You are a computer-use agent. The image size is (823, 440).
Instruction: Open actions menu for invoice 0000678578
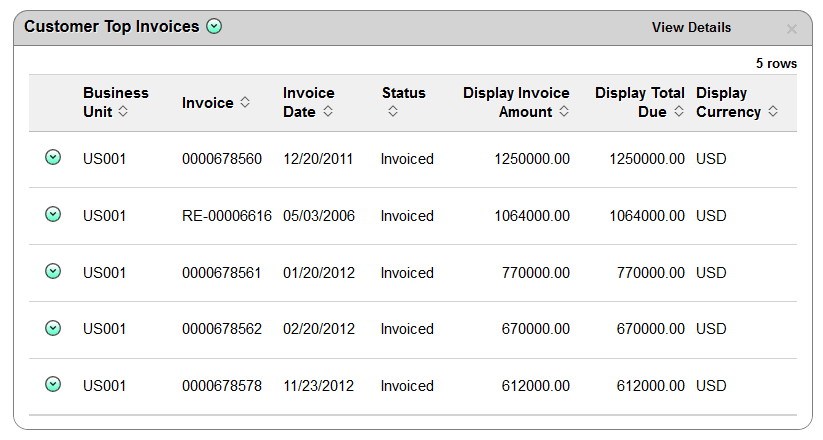(53, 384)
